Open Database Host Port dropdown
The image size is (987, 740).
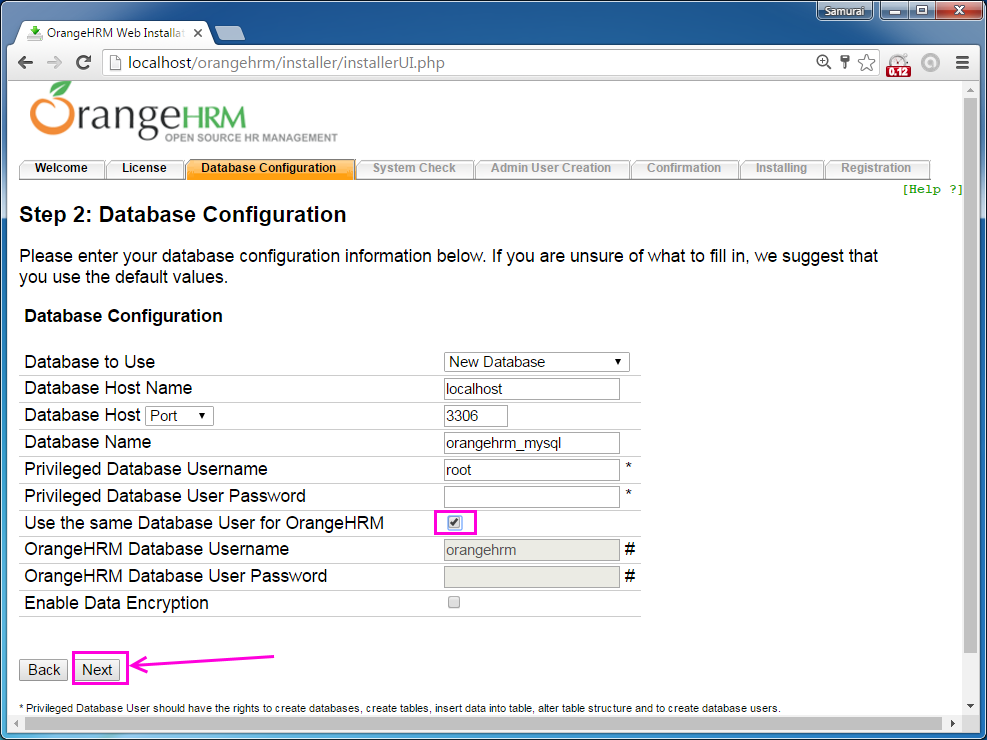[179, 416]
